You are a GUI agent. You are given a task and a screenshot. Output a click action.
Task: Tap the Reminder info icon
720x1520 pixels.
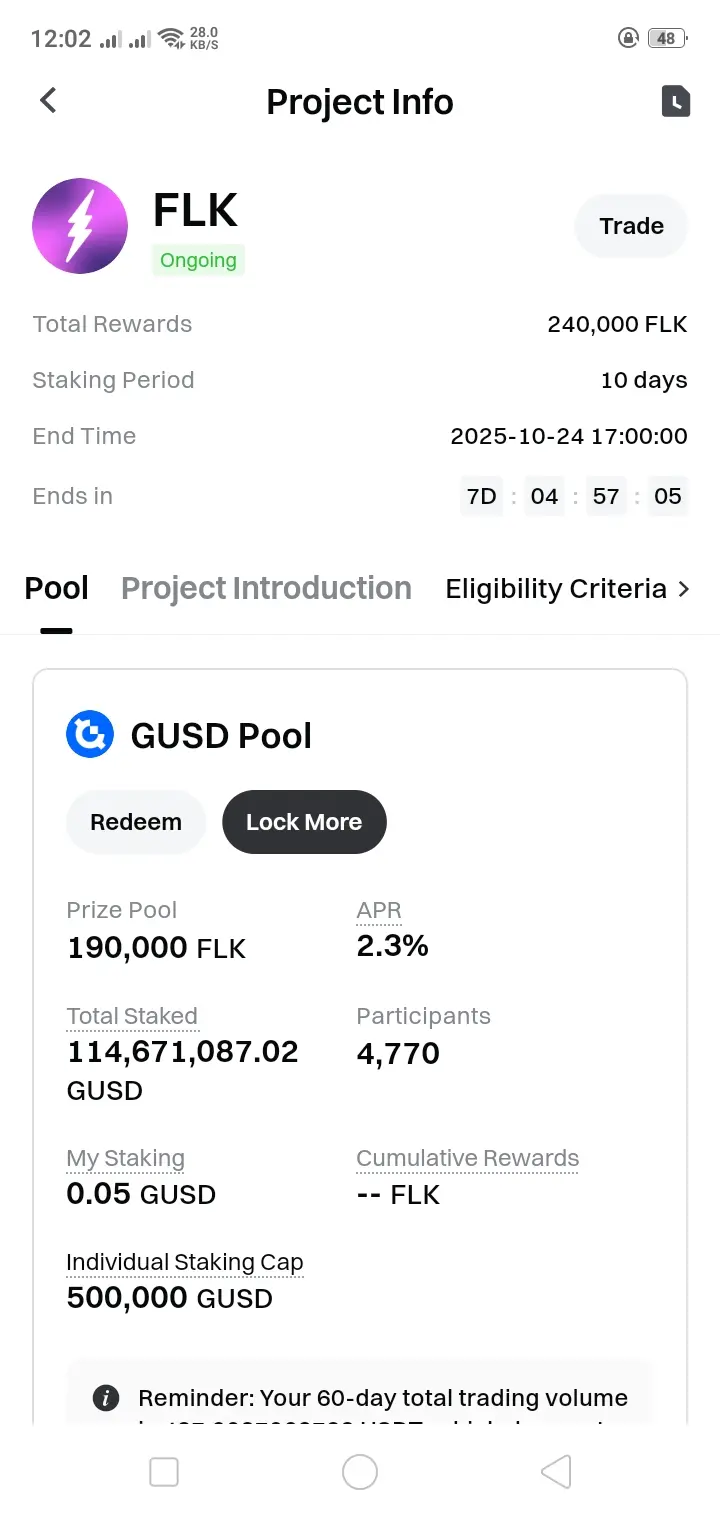[x=106, y=1398]
